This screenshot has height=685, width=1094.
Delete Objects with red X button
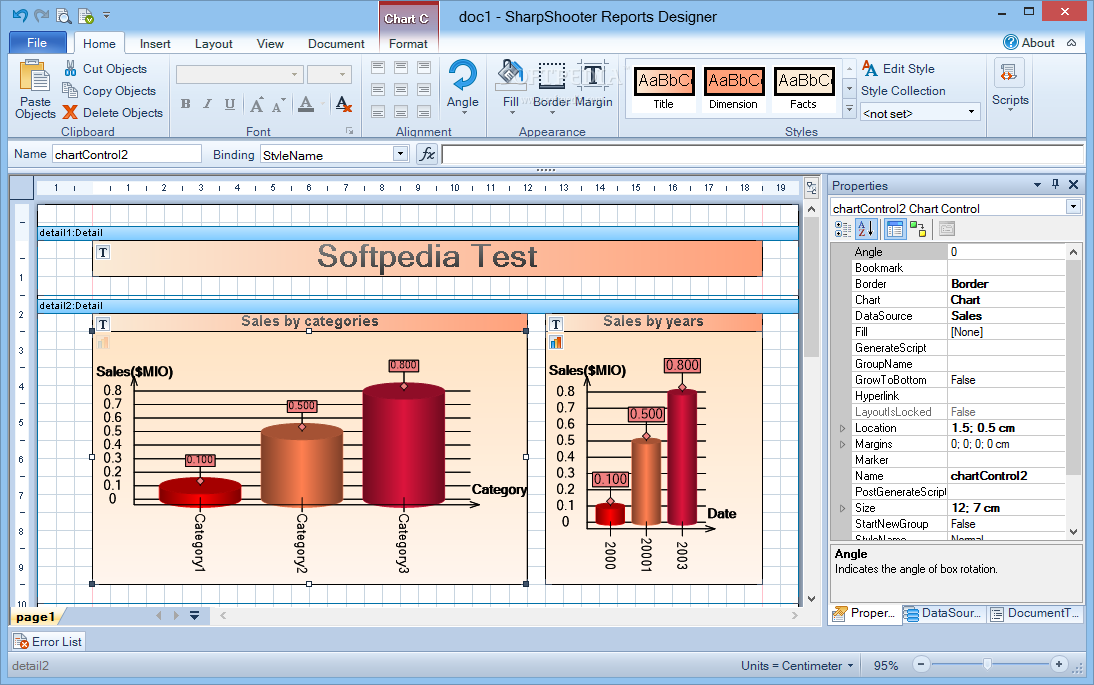[112, 112]
